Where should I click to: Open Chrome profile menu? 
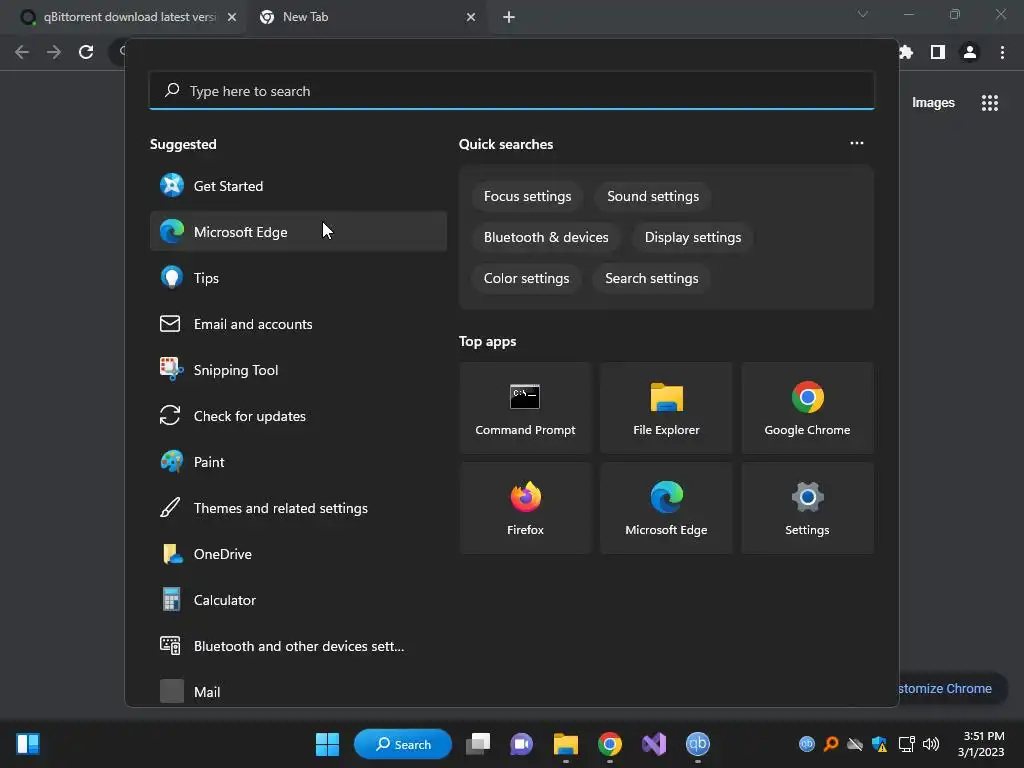click(x=970, y=52)
